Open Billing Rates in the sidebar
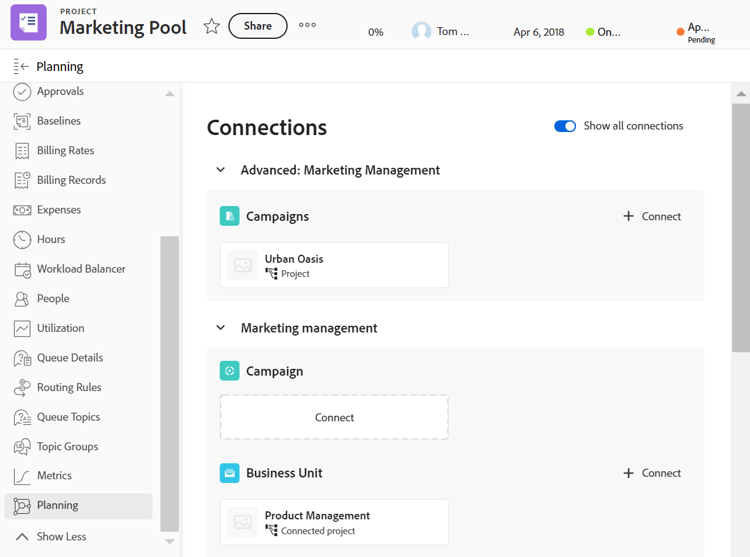This screenshot has height=557, width=750. 65,151
